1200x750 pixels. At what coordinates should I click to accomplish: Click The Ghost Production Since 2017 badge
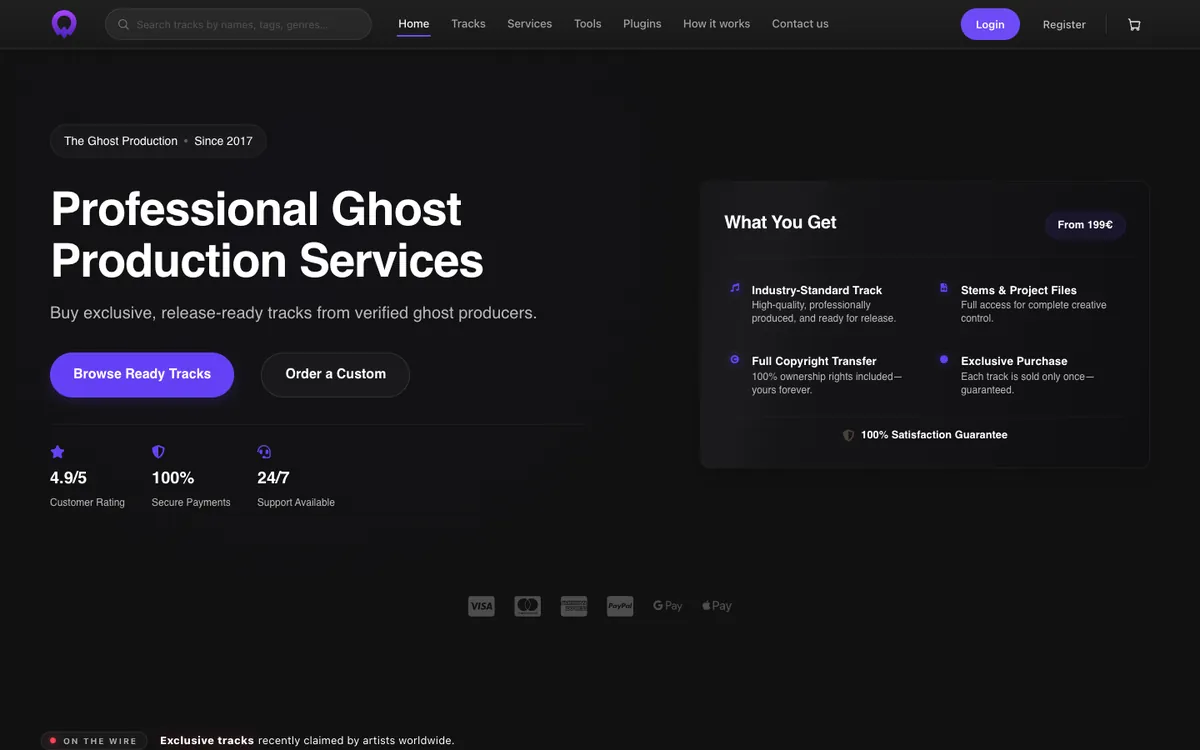tap(158, 141)
